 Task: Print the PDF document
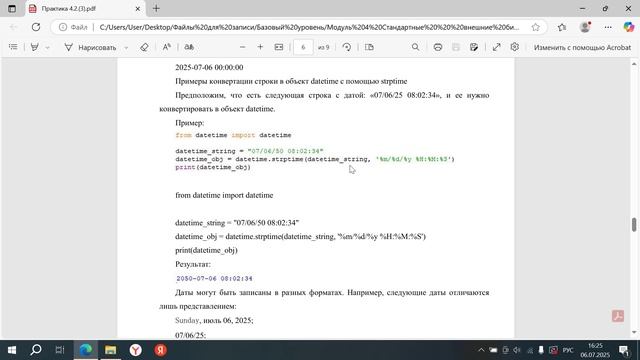click(438, 47)
